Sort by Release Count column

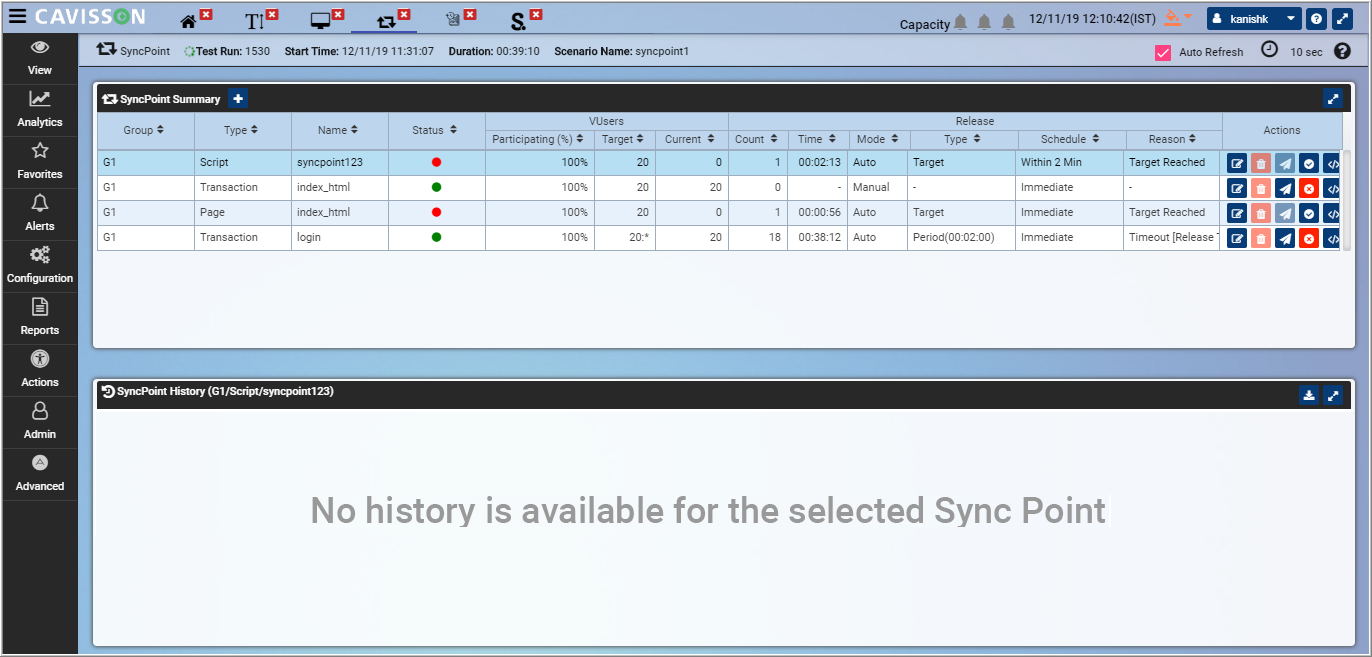click(758, 139)
